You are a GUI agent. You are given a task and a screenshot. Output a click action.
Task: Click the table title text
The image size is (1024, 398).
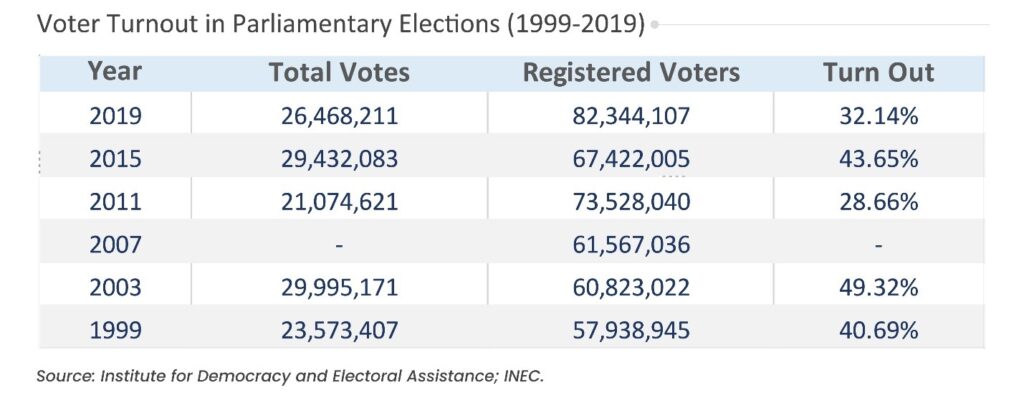coord(341,25)
